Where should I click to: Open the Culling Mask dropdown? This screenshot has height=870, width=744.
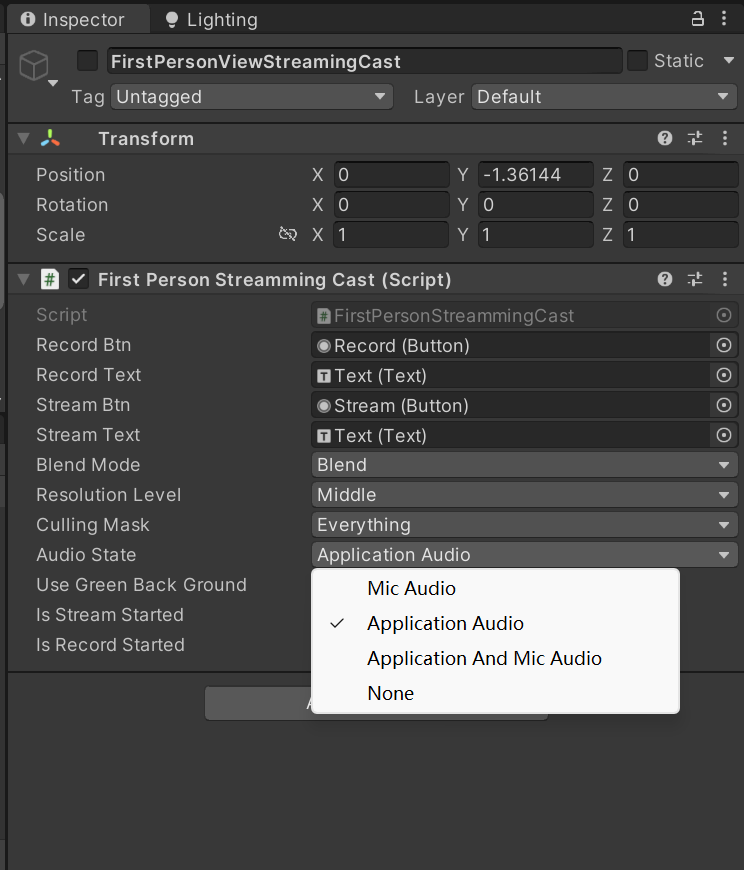[x=524, y=525]
